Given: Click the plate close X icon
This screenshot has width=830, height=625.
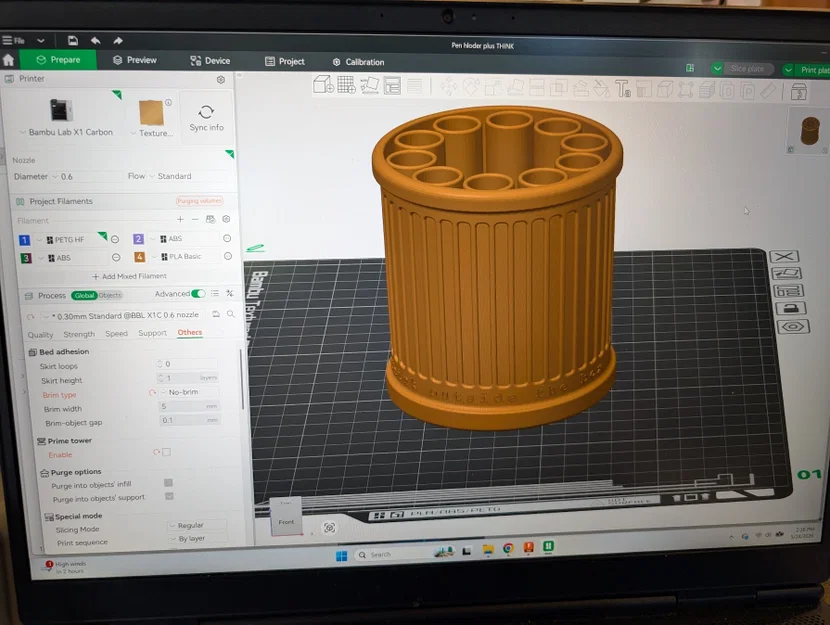Looking at the screenshot, I should click(x=784, y=256).
